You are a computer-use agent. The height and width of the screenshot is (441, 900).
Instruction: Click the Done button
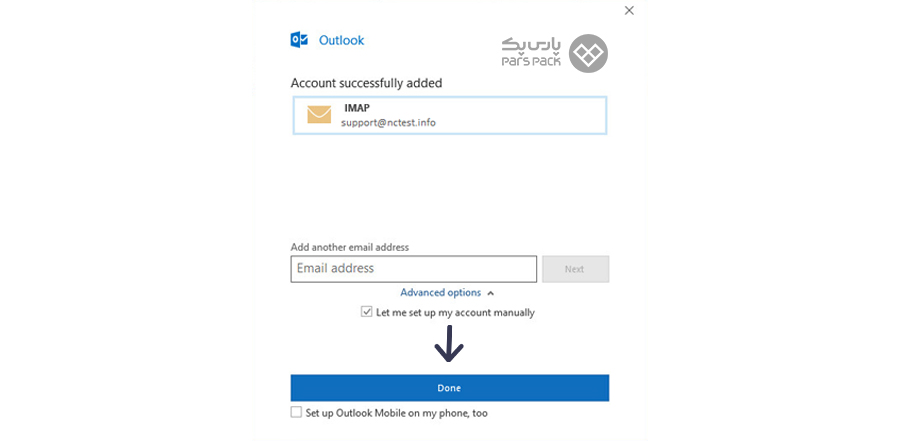pyautogui.click(x=449, y=388)
